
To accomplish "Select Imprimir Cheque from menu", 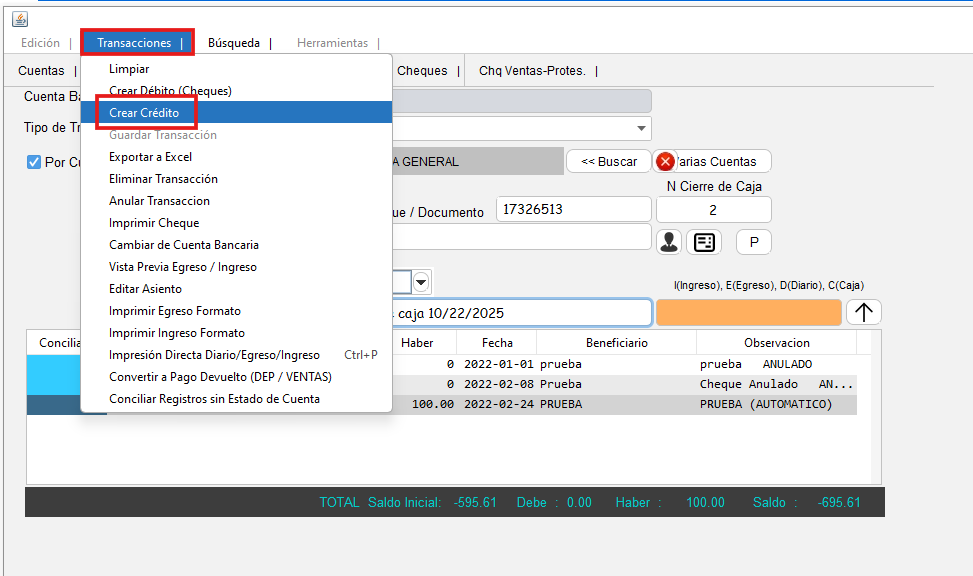I will pyautogui.click(x=154, y=223).
